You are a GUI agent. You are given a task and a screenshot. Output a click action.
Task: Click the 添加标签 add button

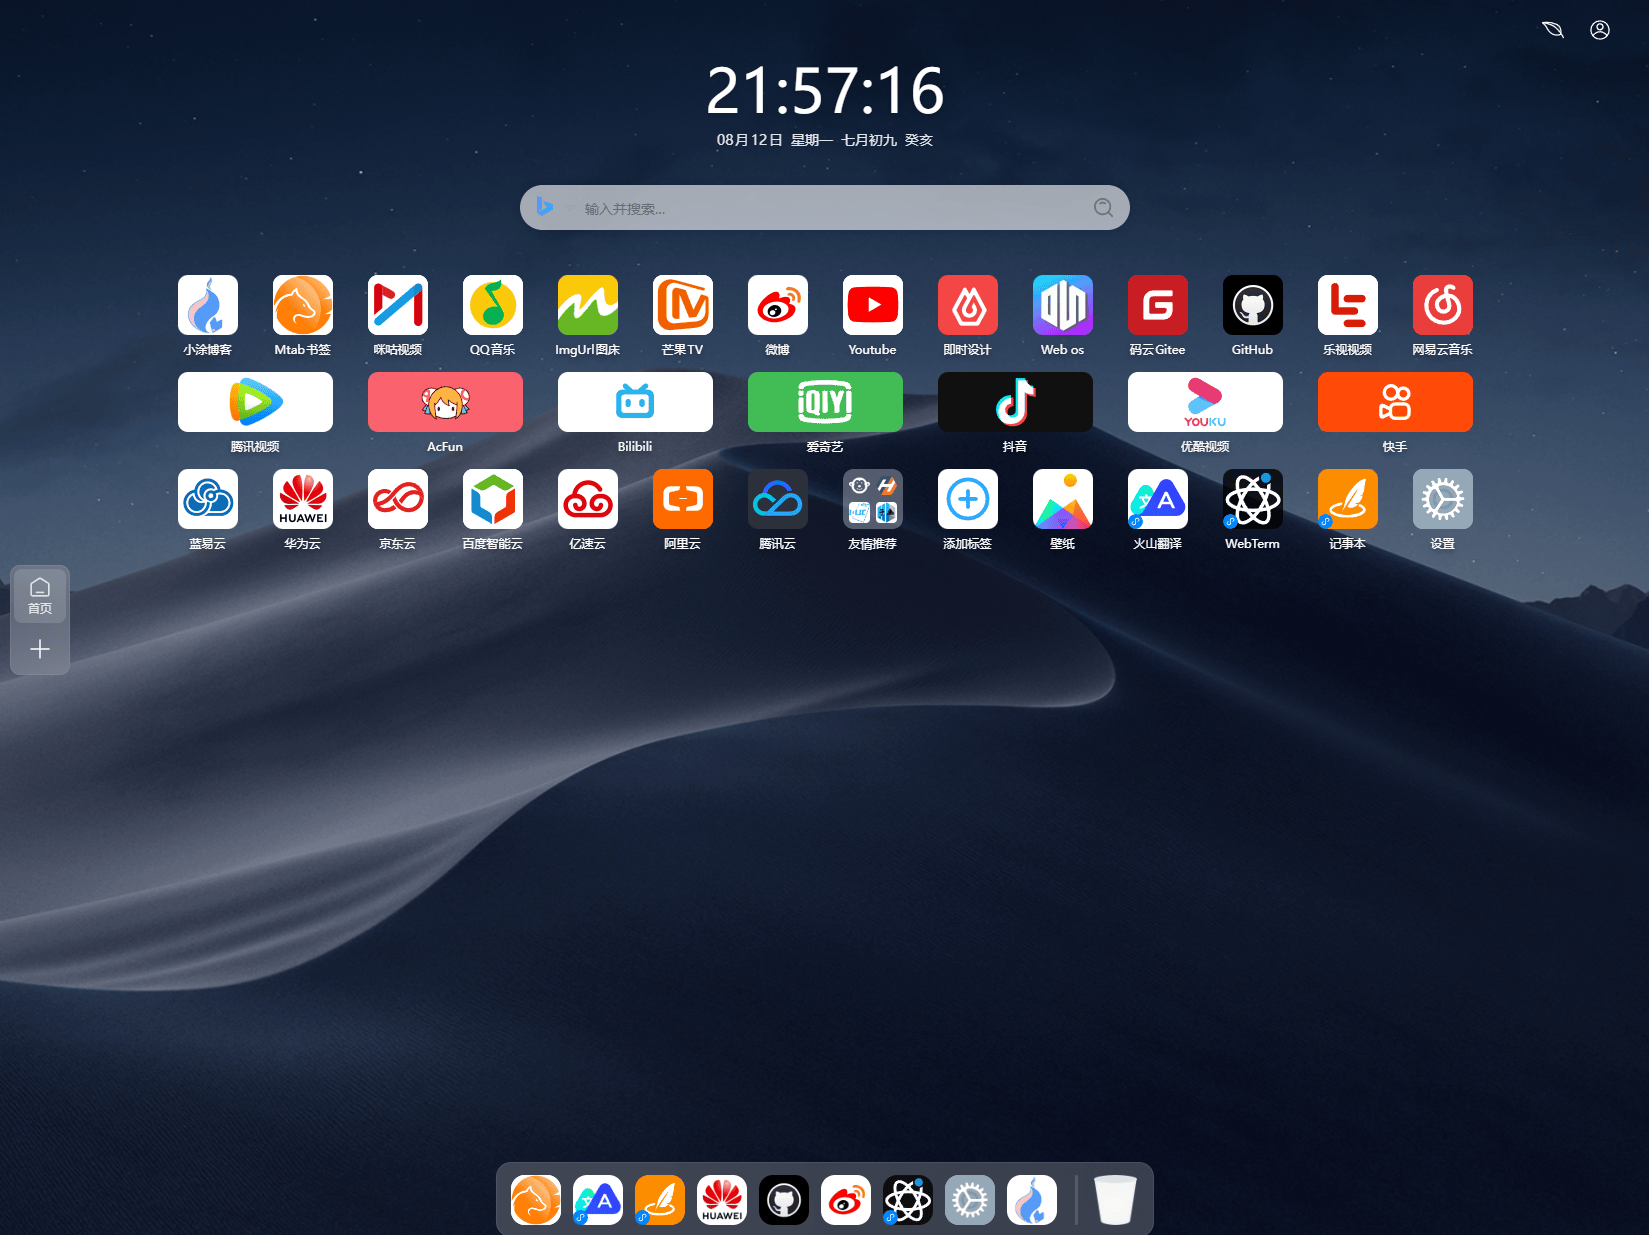pos(968,499)
